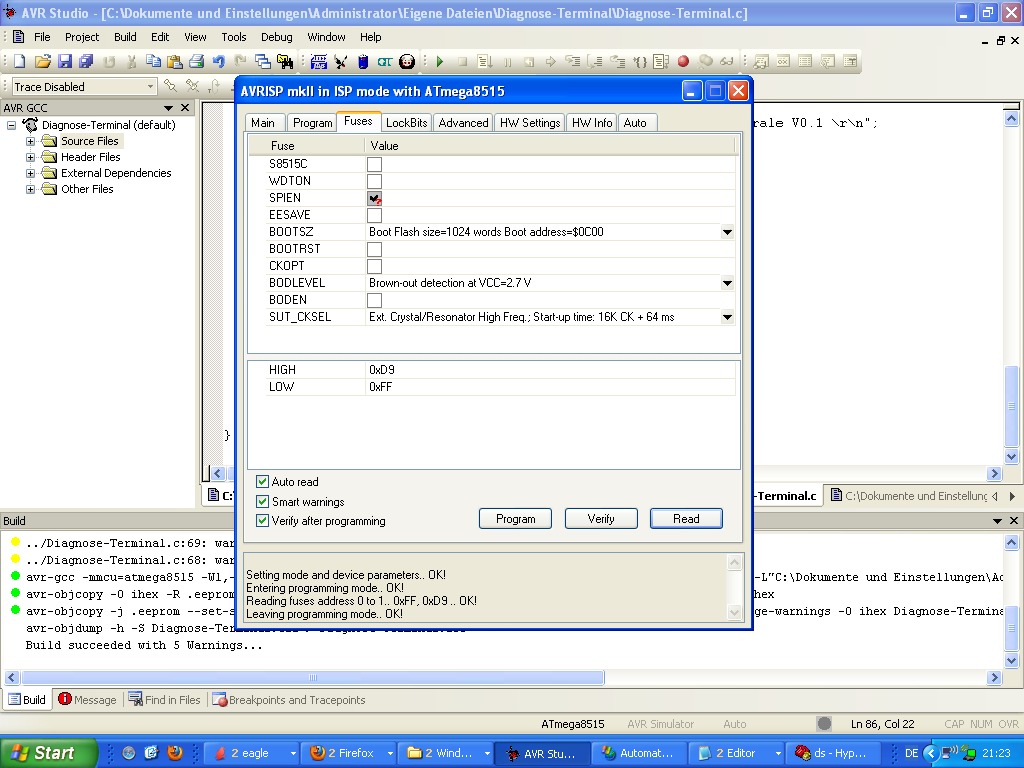Enable the BODEN fuse checkbox

[x=374, y=300]
